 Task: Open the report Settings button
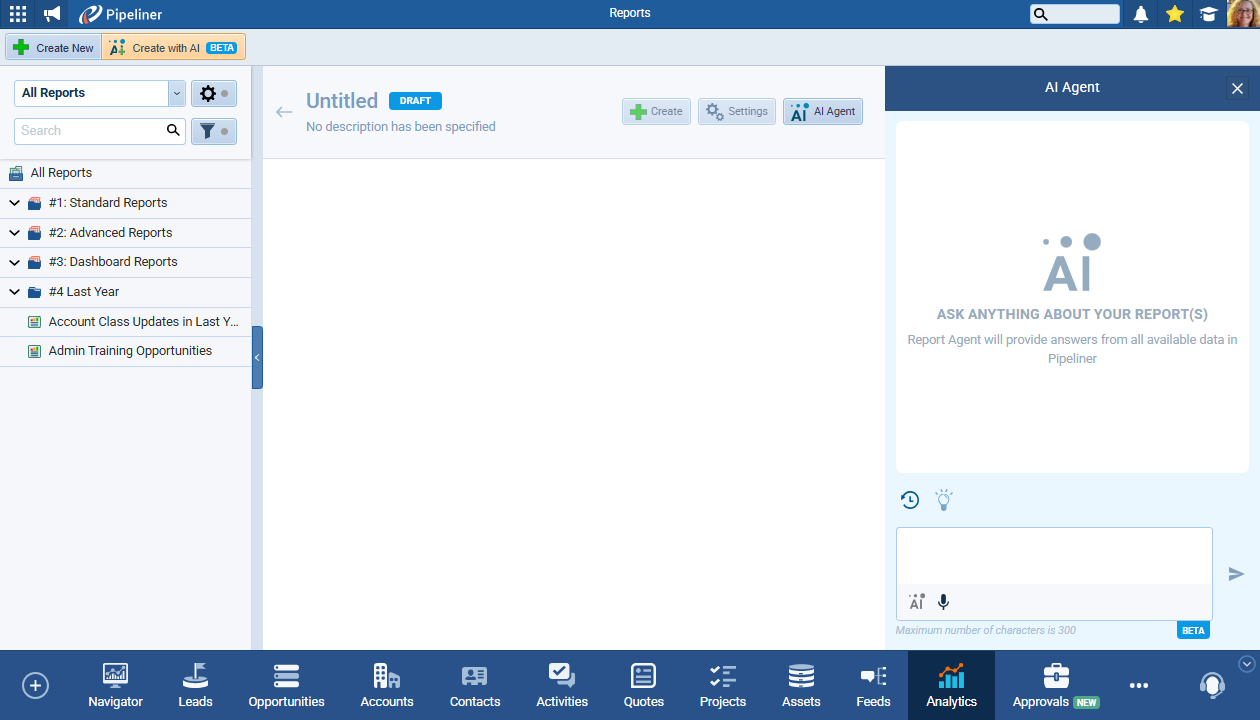pos(737,112)
